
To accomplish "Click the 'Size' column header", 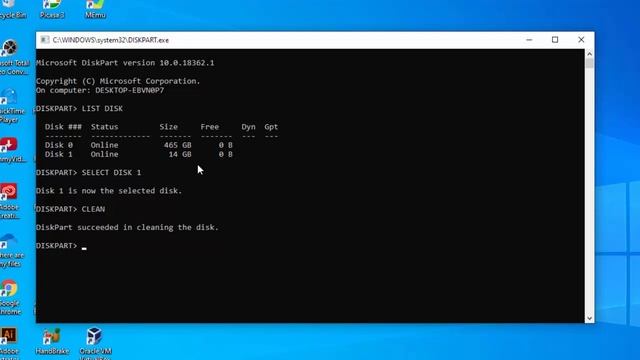I will (169, 127).
